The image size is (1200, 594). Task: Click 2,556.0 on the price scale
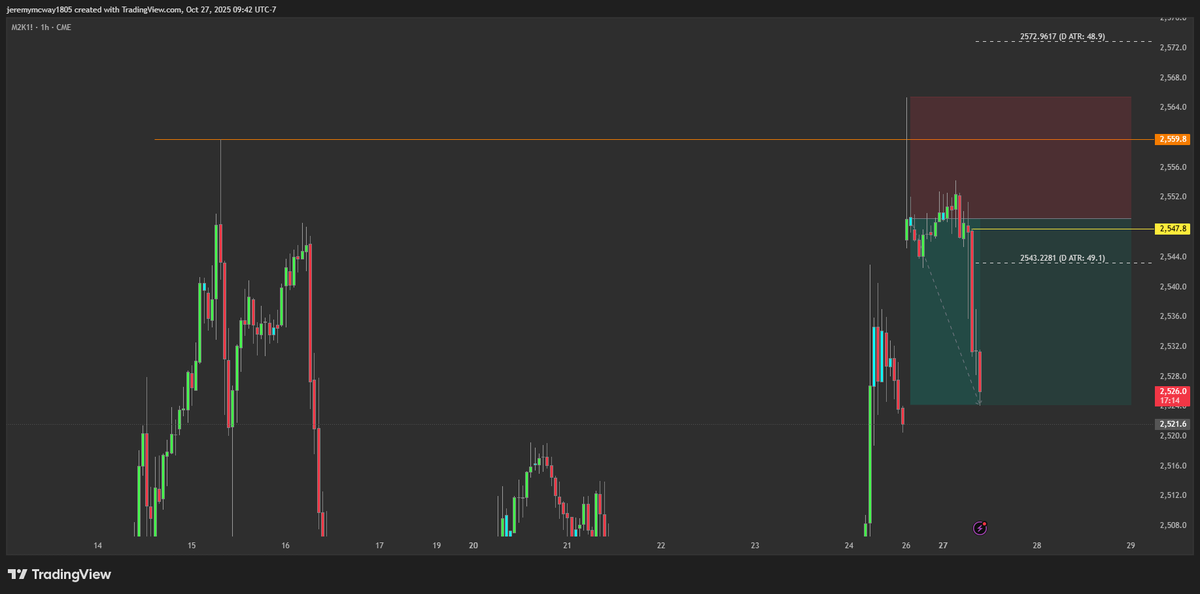click(1173, 167)
